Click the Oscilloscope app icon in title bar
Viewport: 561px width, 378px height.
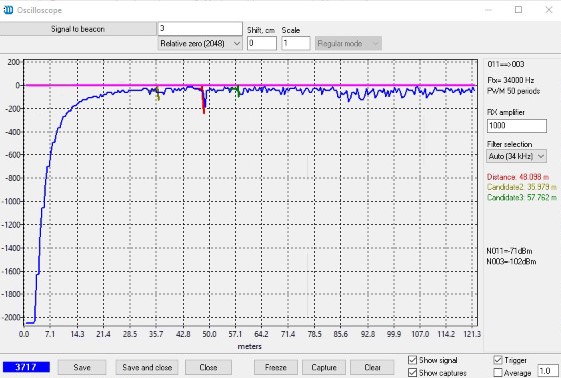point(8,10)
